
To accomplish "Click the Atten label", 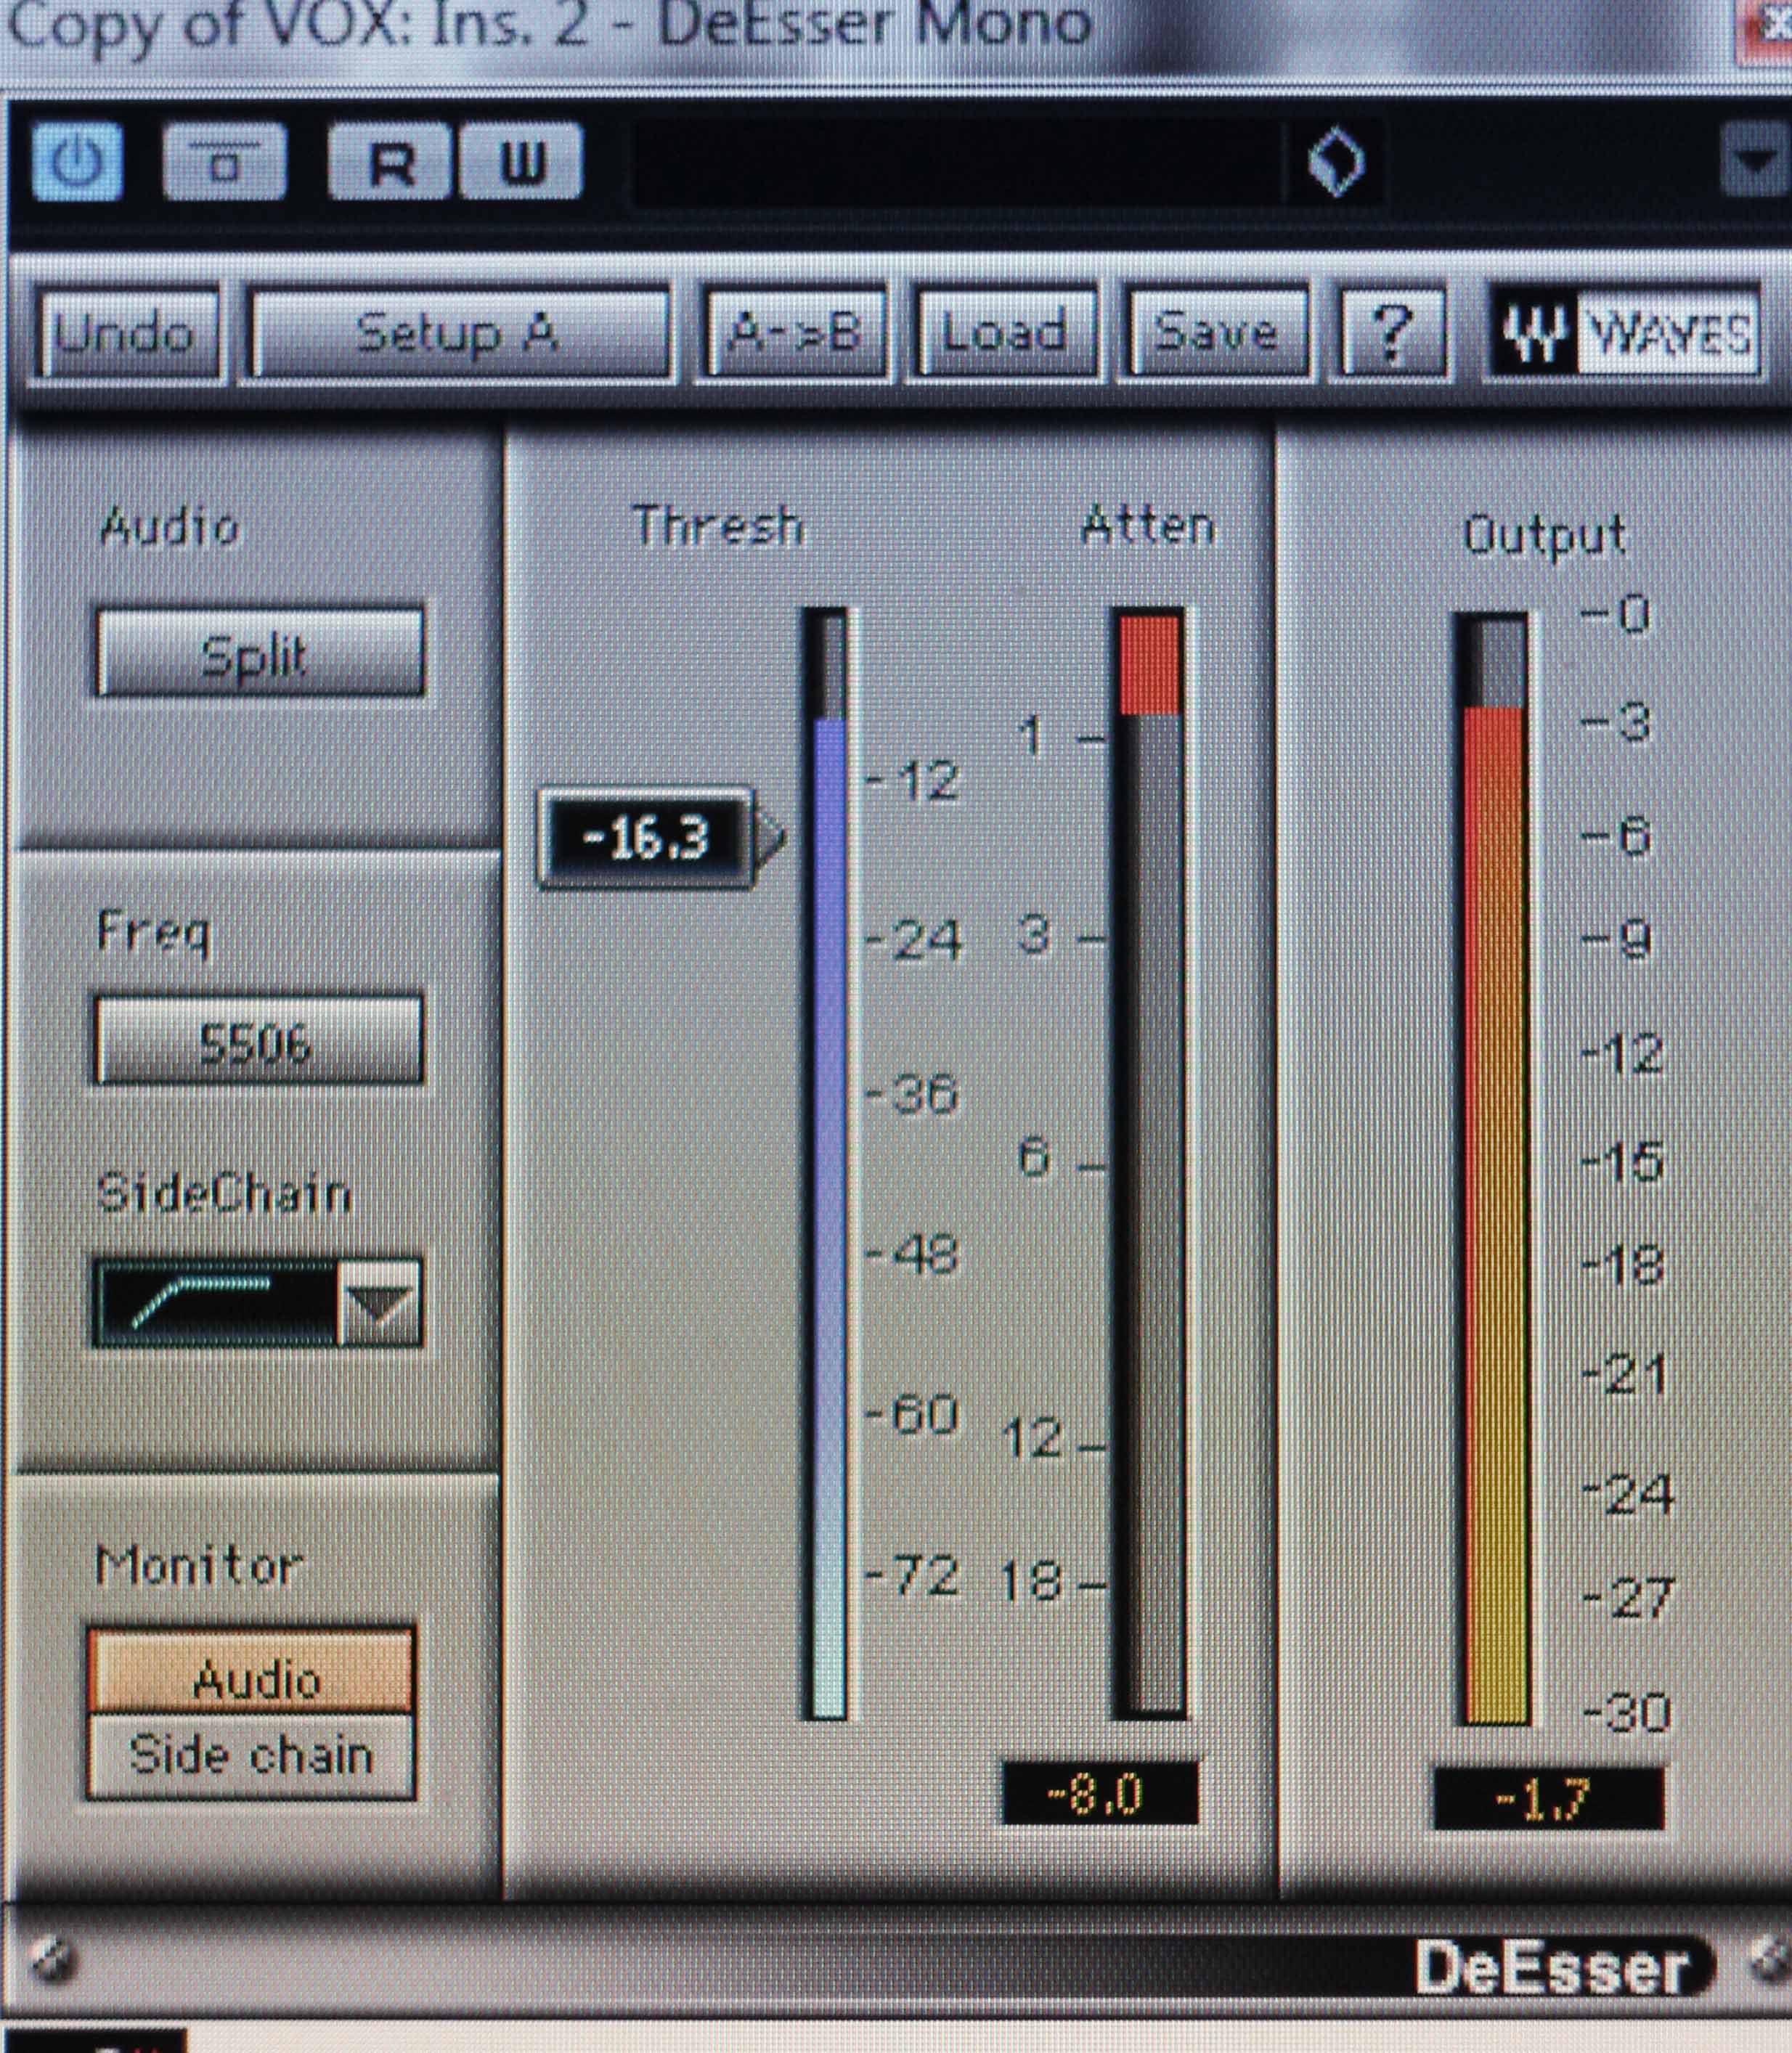I will coord(1148,525).
